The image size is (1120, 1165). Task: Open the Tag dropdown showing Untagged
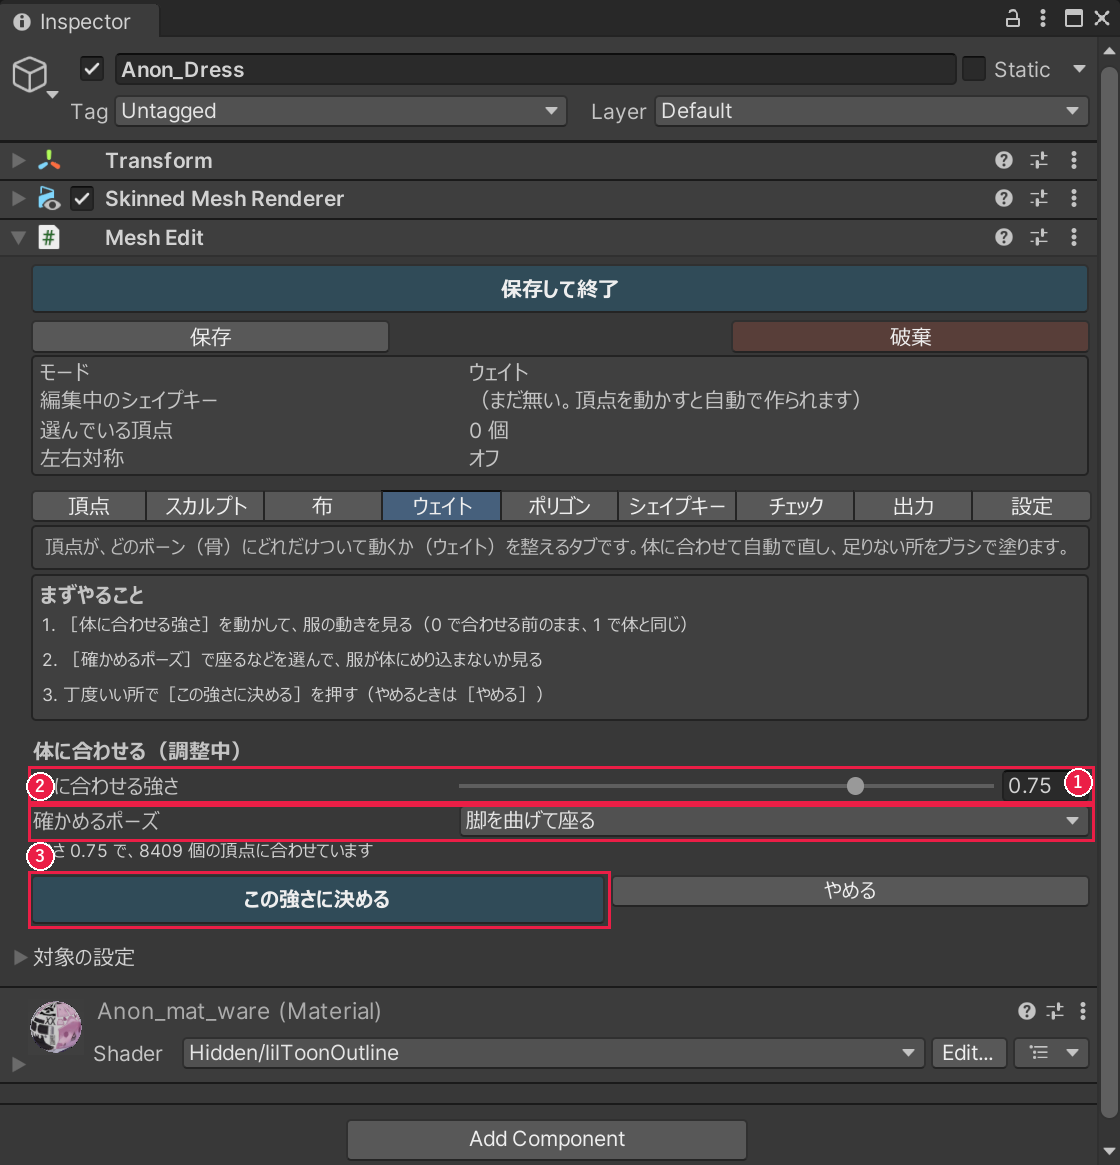(340, 111)
